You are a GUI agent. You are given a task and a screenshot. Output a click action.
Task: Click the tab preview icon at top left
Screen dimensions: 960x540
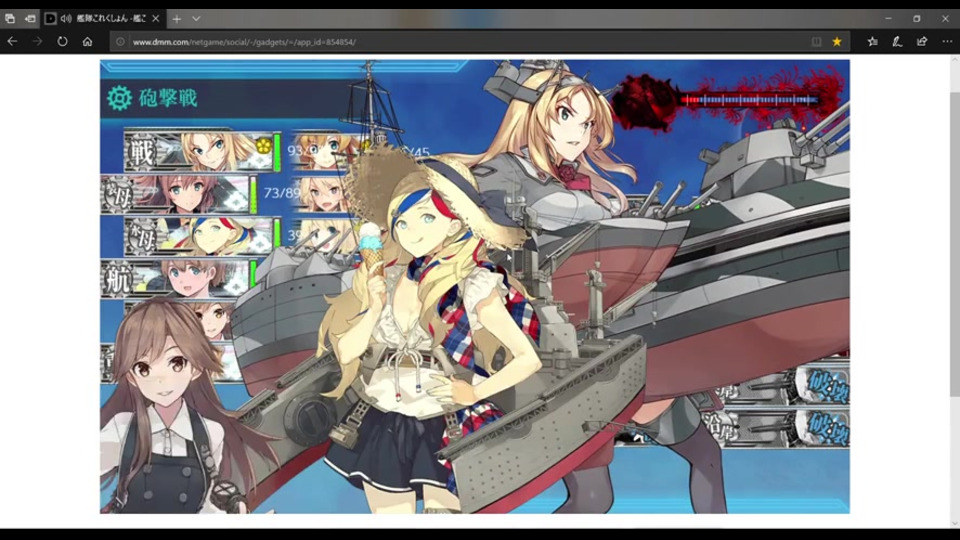(10, 18)
